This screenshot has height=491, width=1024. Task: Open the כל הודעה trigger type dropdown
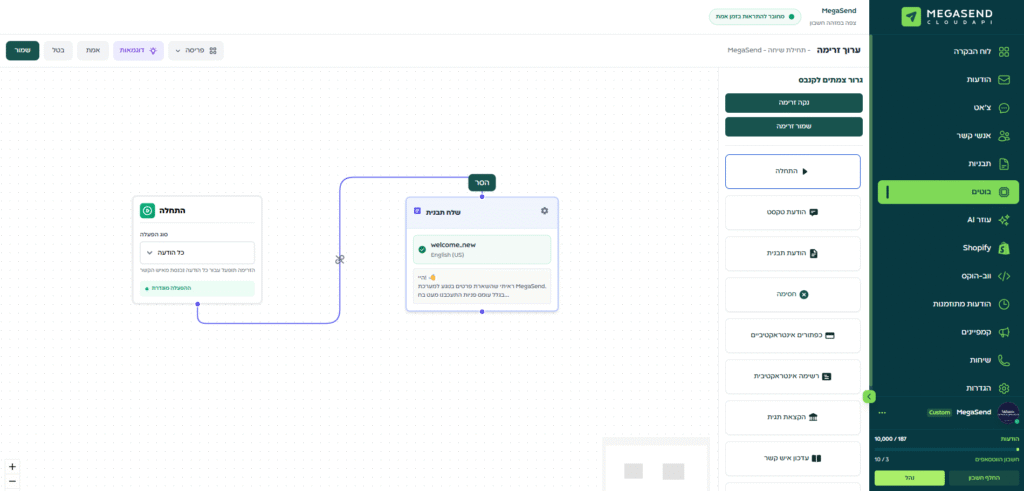(197, 253)
